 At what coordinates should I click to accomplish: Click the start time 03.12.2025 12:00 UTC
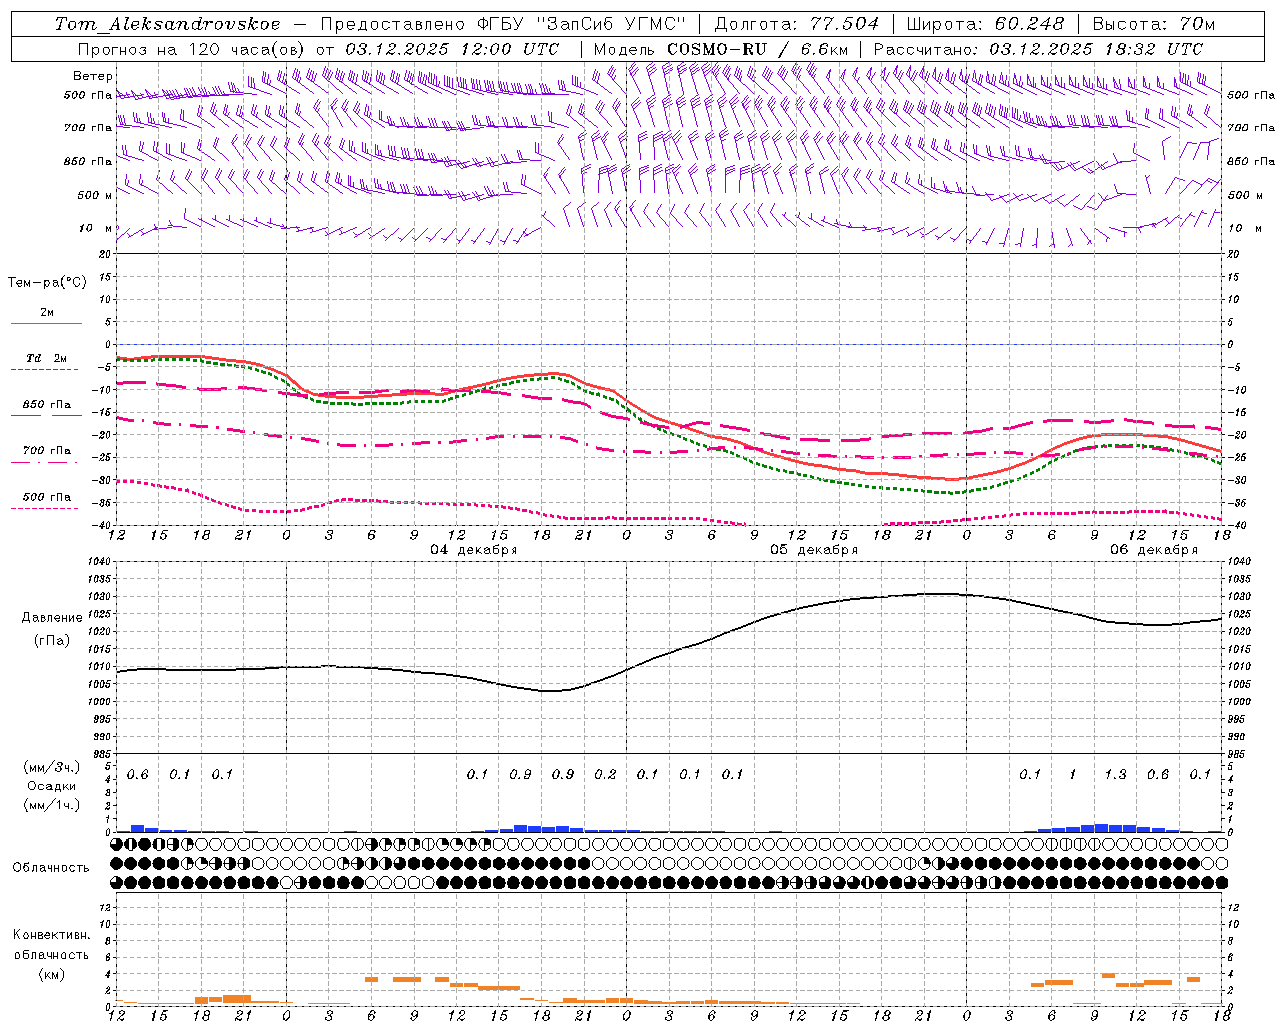point(452,49)
